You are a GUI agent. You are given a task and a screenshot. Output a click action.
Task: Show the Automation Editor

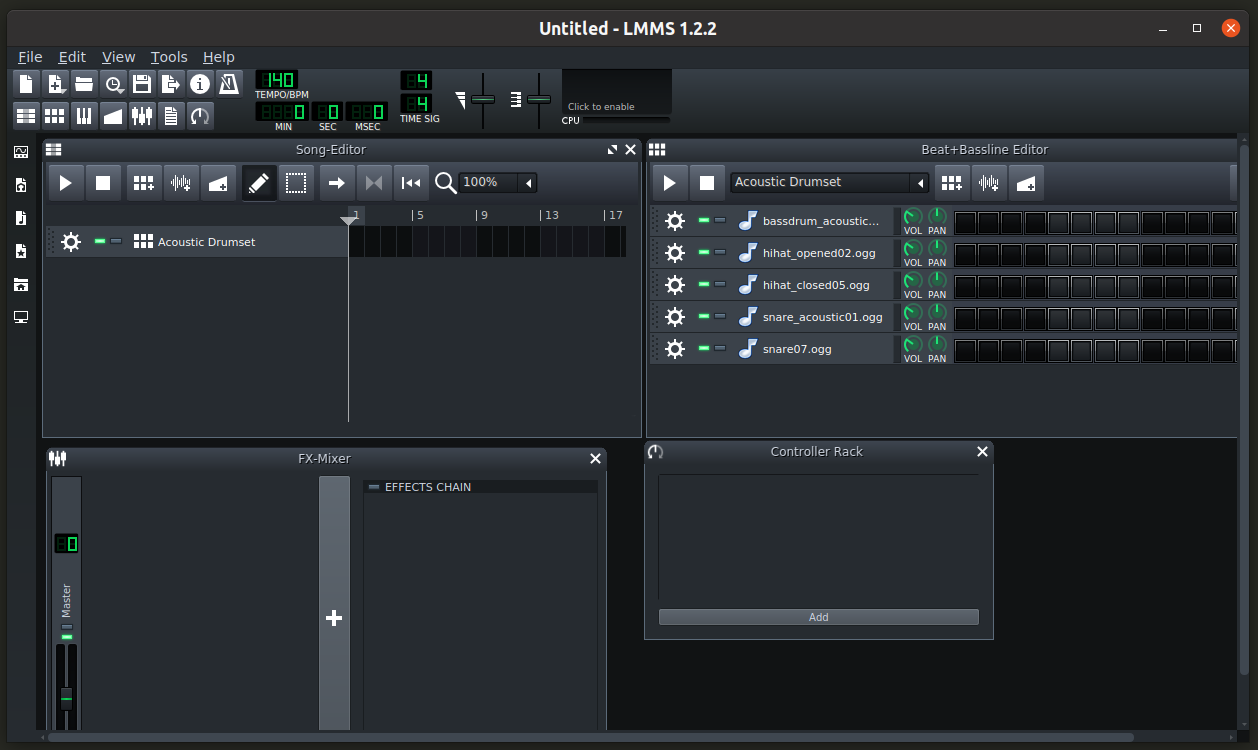coord(113,116)
